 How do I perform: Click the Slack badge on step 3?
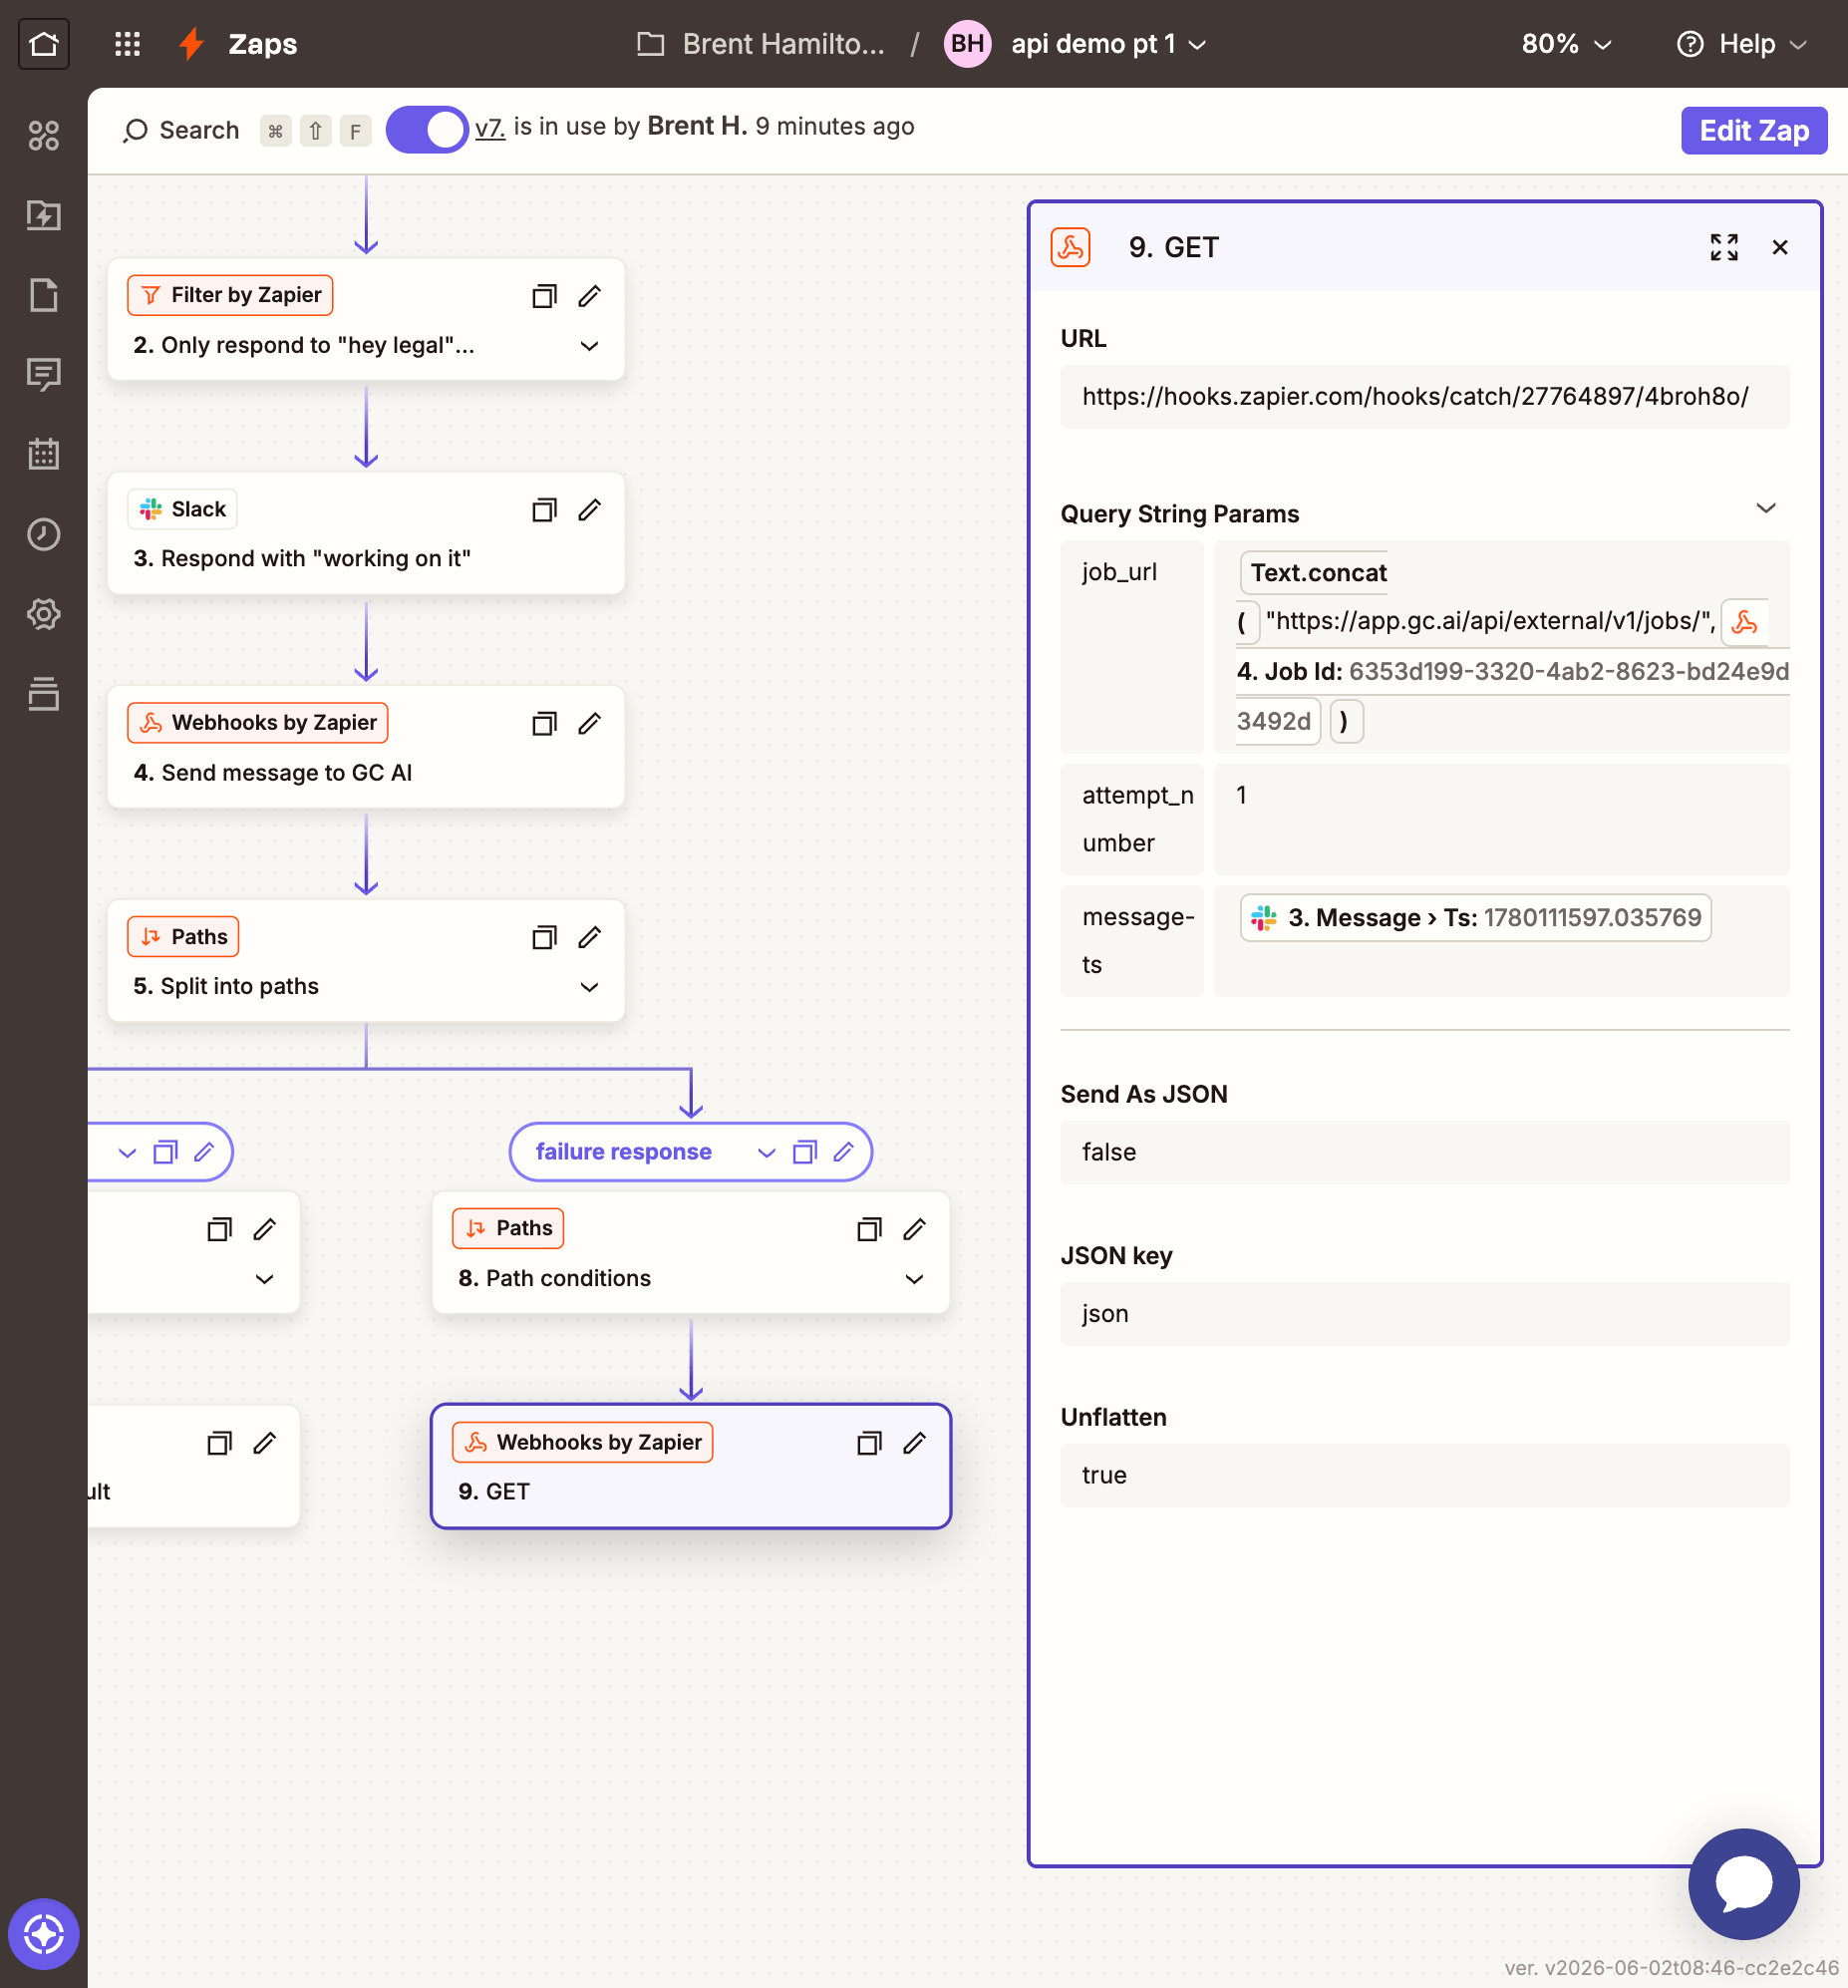click(x=183, y=509)
